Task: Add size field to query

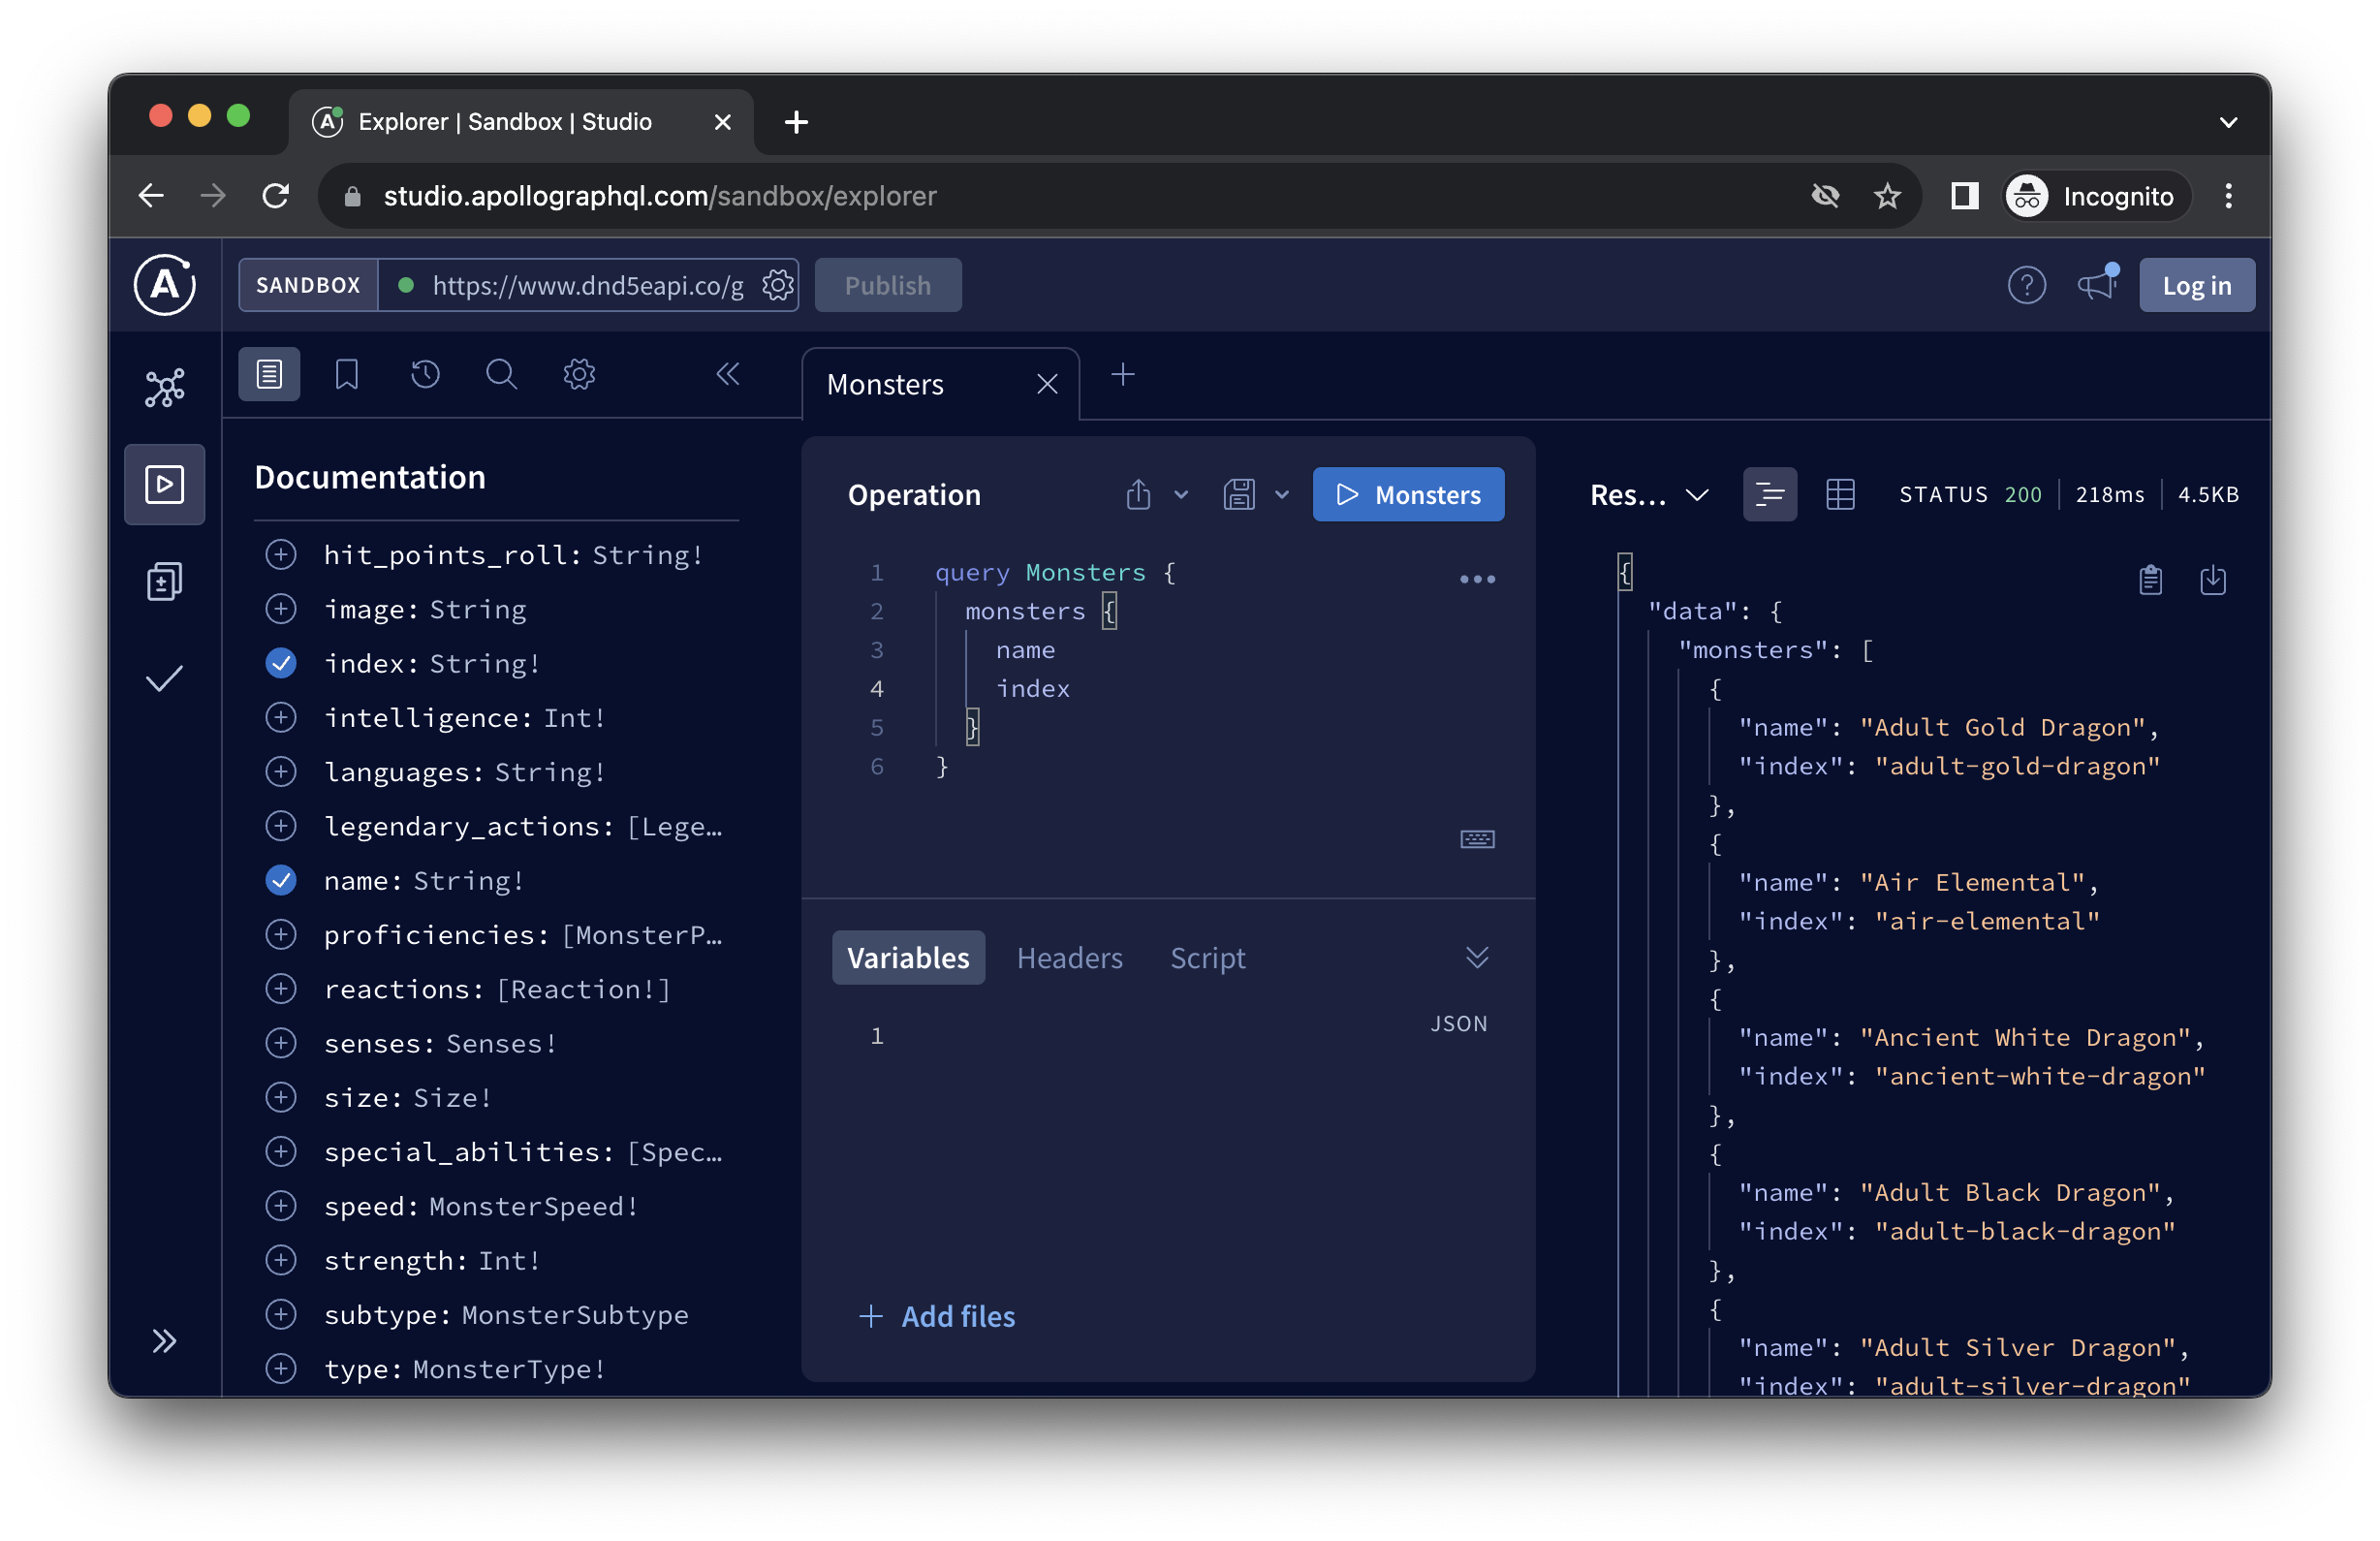Action: (281, 1098)
